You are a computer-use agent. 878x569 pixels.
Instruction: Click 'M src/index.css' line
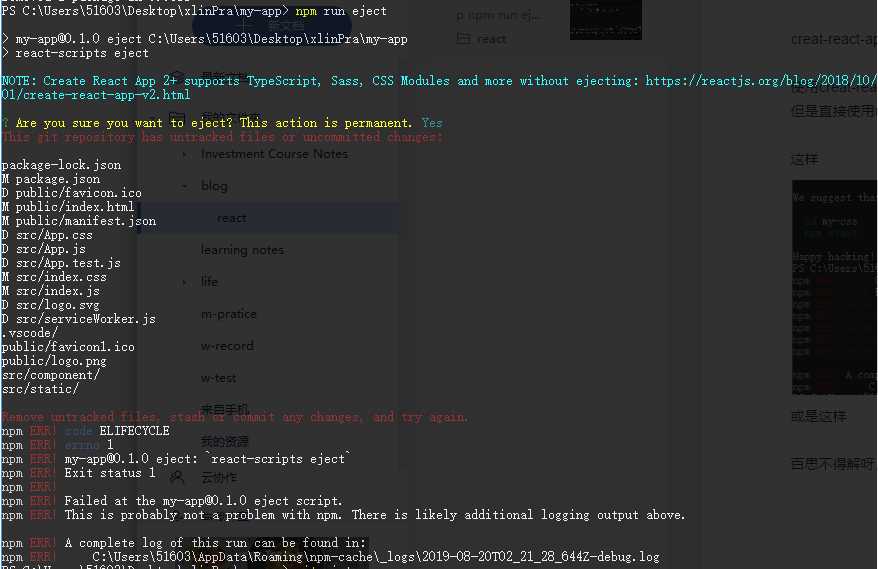click(54, 277)
